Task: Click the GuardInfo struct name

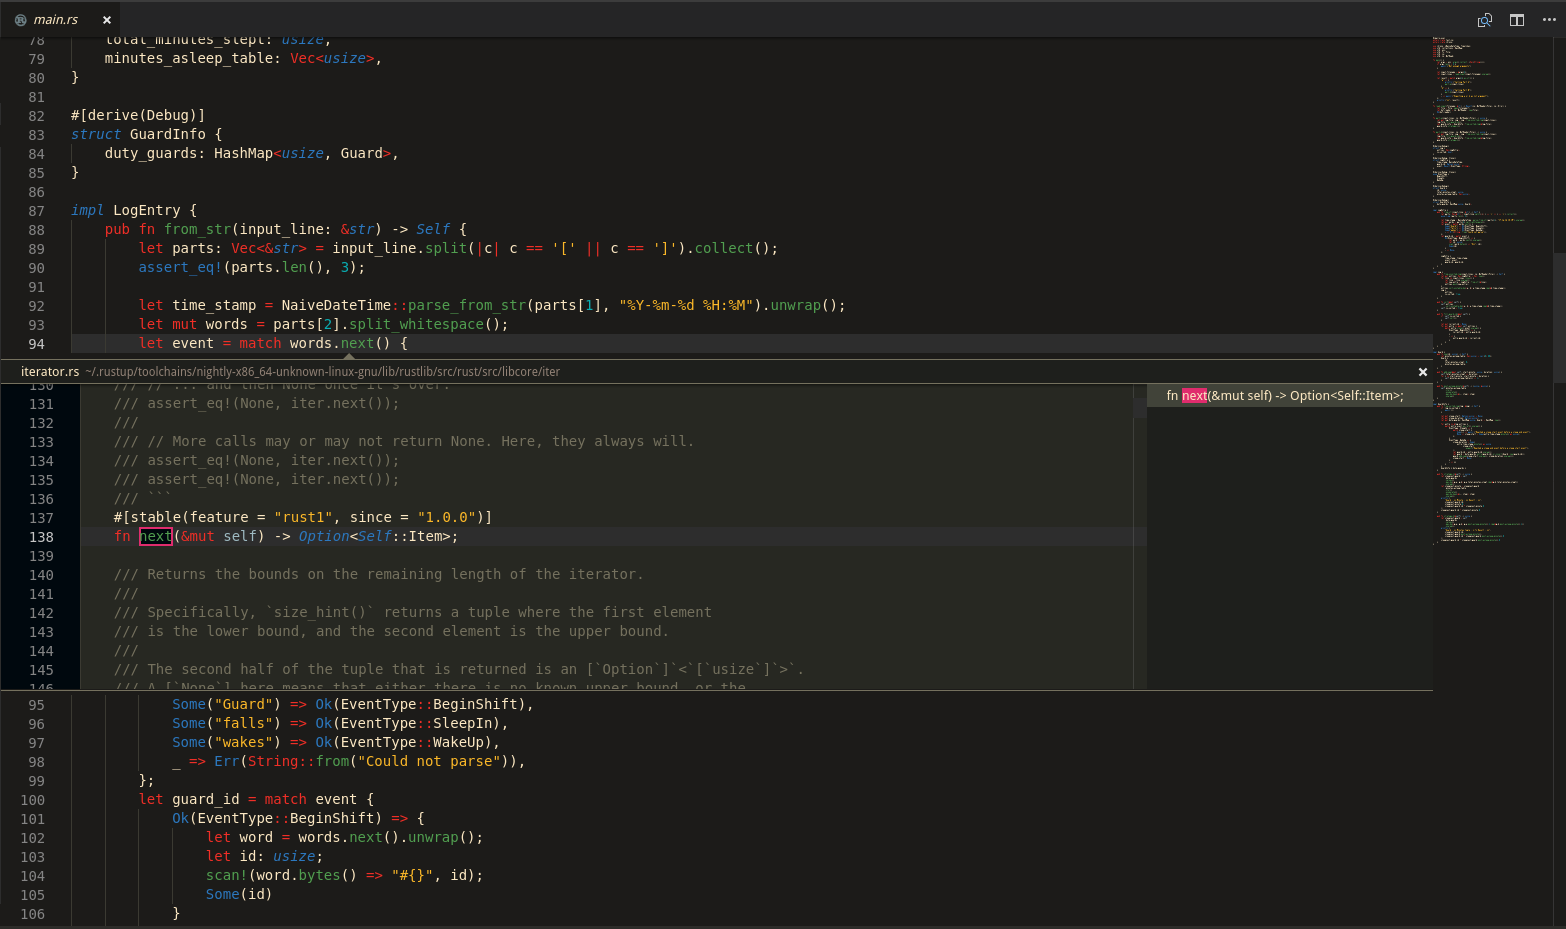Action: click(168, 135)
